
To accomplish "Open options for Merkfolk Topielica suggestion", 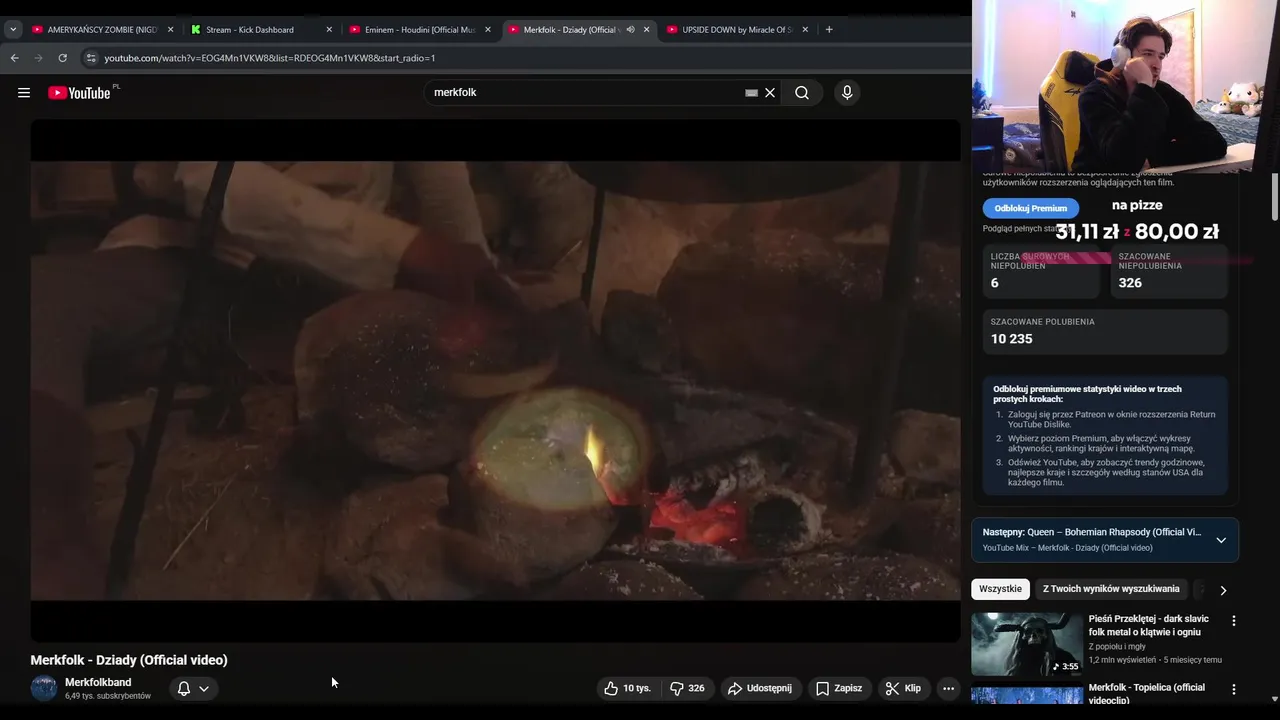I will (1233, 690).
